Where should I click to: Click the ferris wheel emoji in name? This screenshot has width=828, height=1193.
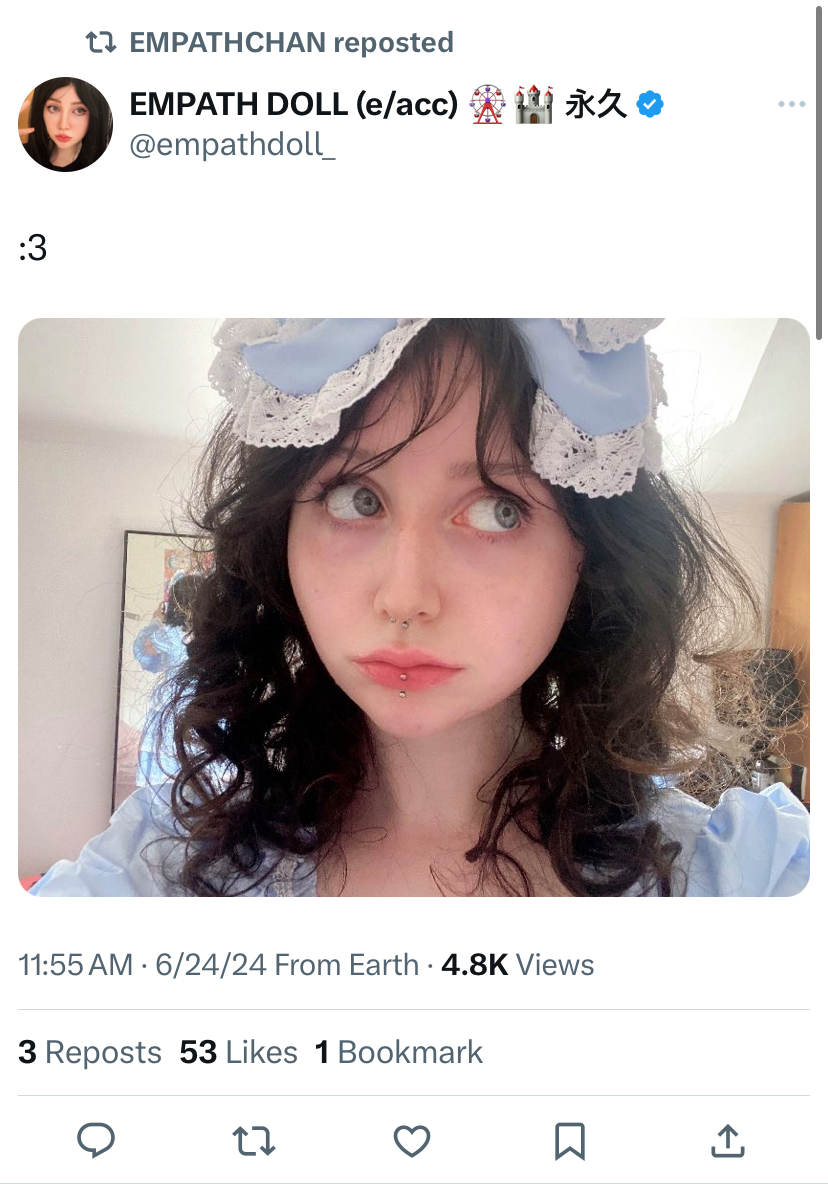point(487,104)
